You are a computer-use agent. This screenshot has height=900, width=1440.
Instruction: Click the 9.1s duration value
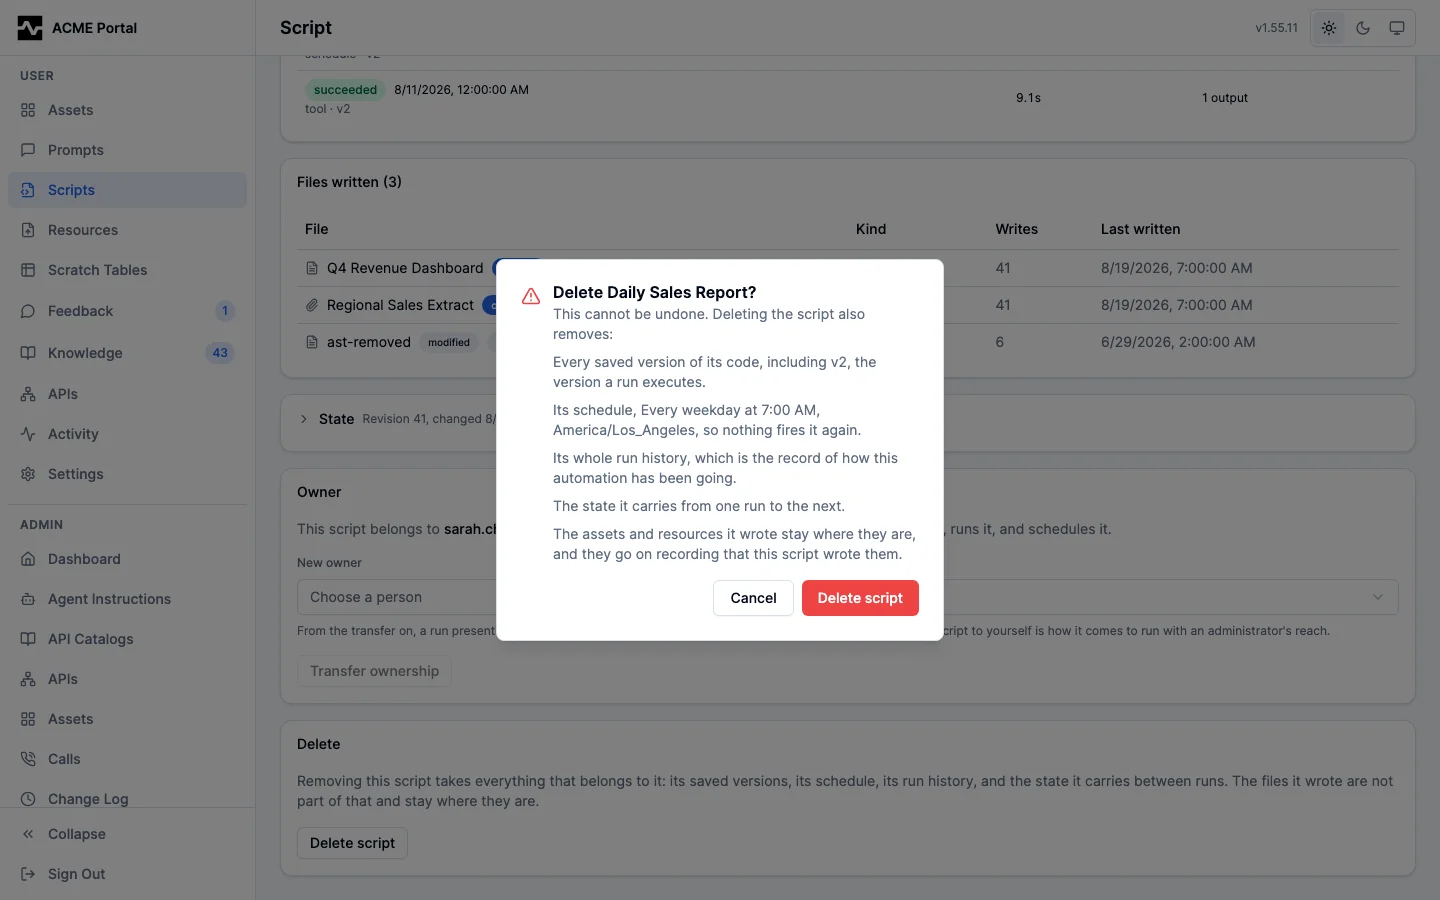[1028, 98]
